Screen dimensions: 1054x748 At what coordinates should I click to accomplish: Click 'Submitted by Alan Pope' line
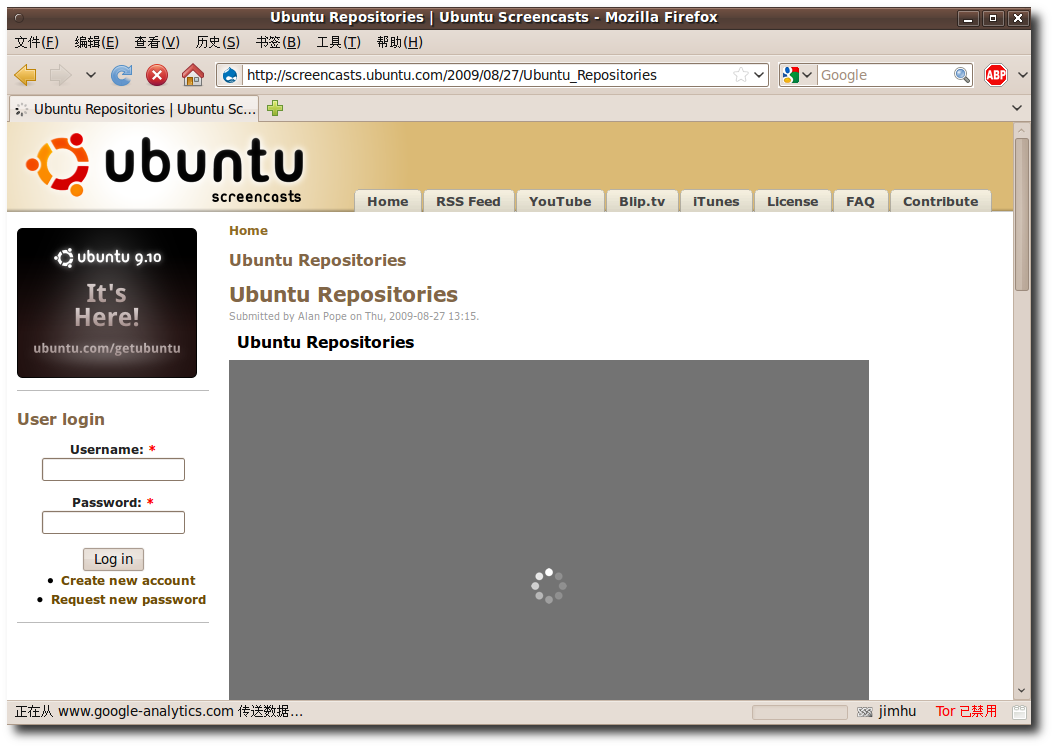pyautogui.click(x=354, y=316)
